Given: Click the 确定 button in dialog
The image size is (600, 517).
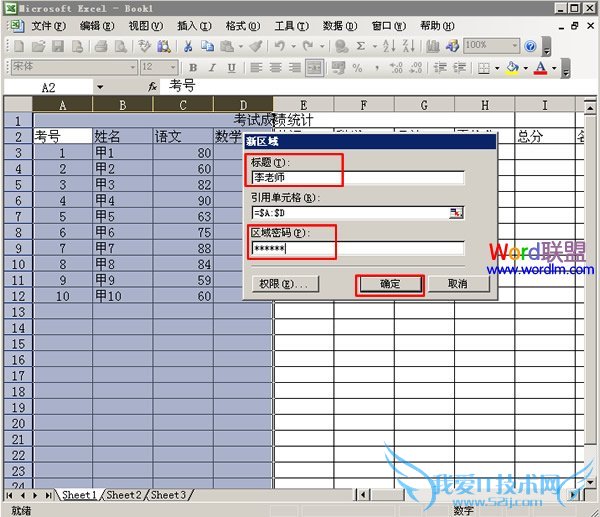Looking at the screenshot, I should (x=390, y=284).
